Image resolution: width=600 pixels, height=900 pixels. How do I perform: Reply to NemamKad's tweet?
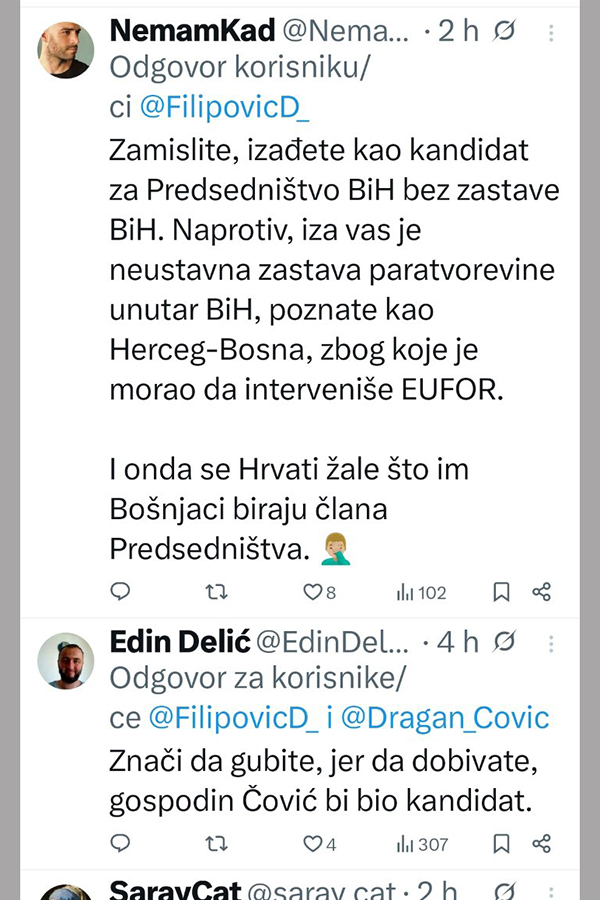coord(120,592)
